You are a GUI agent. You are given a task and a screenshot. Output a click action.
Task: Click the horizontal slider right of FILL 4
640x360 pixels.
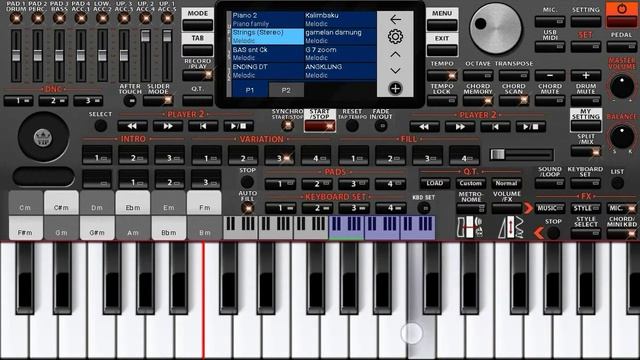click(522, 154)
